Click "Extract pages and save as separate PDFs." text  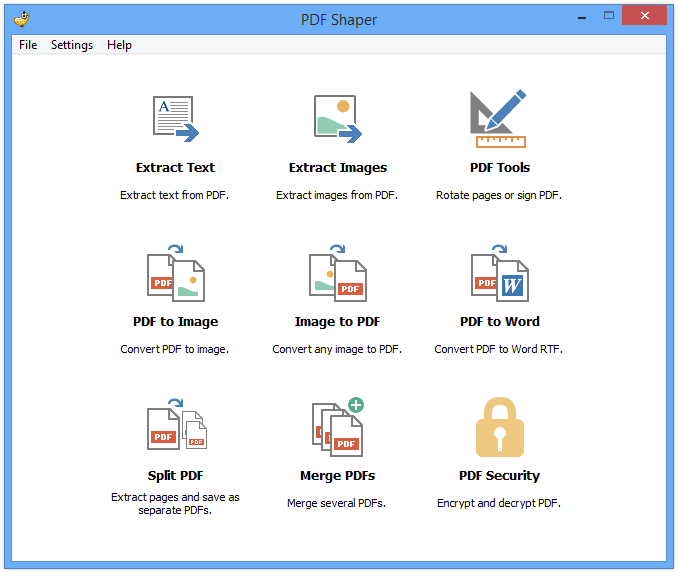175,504
